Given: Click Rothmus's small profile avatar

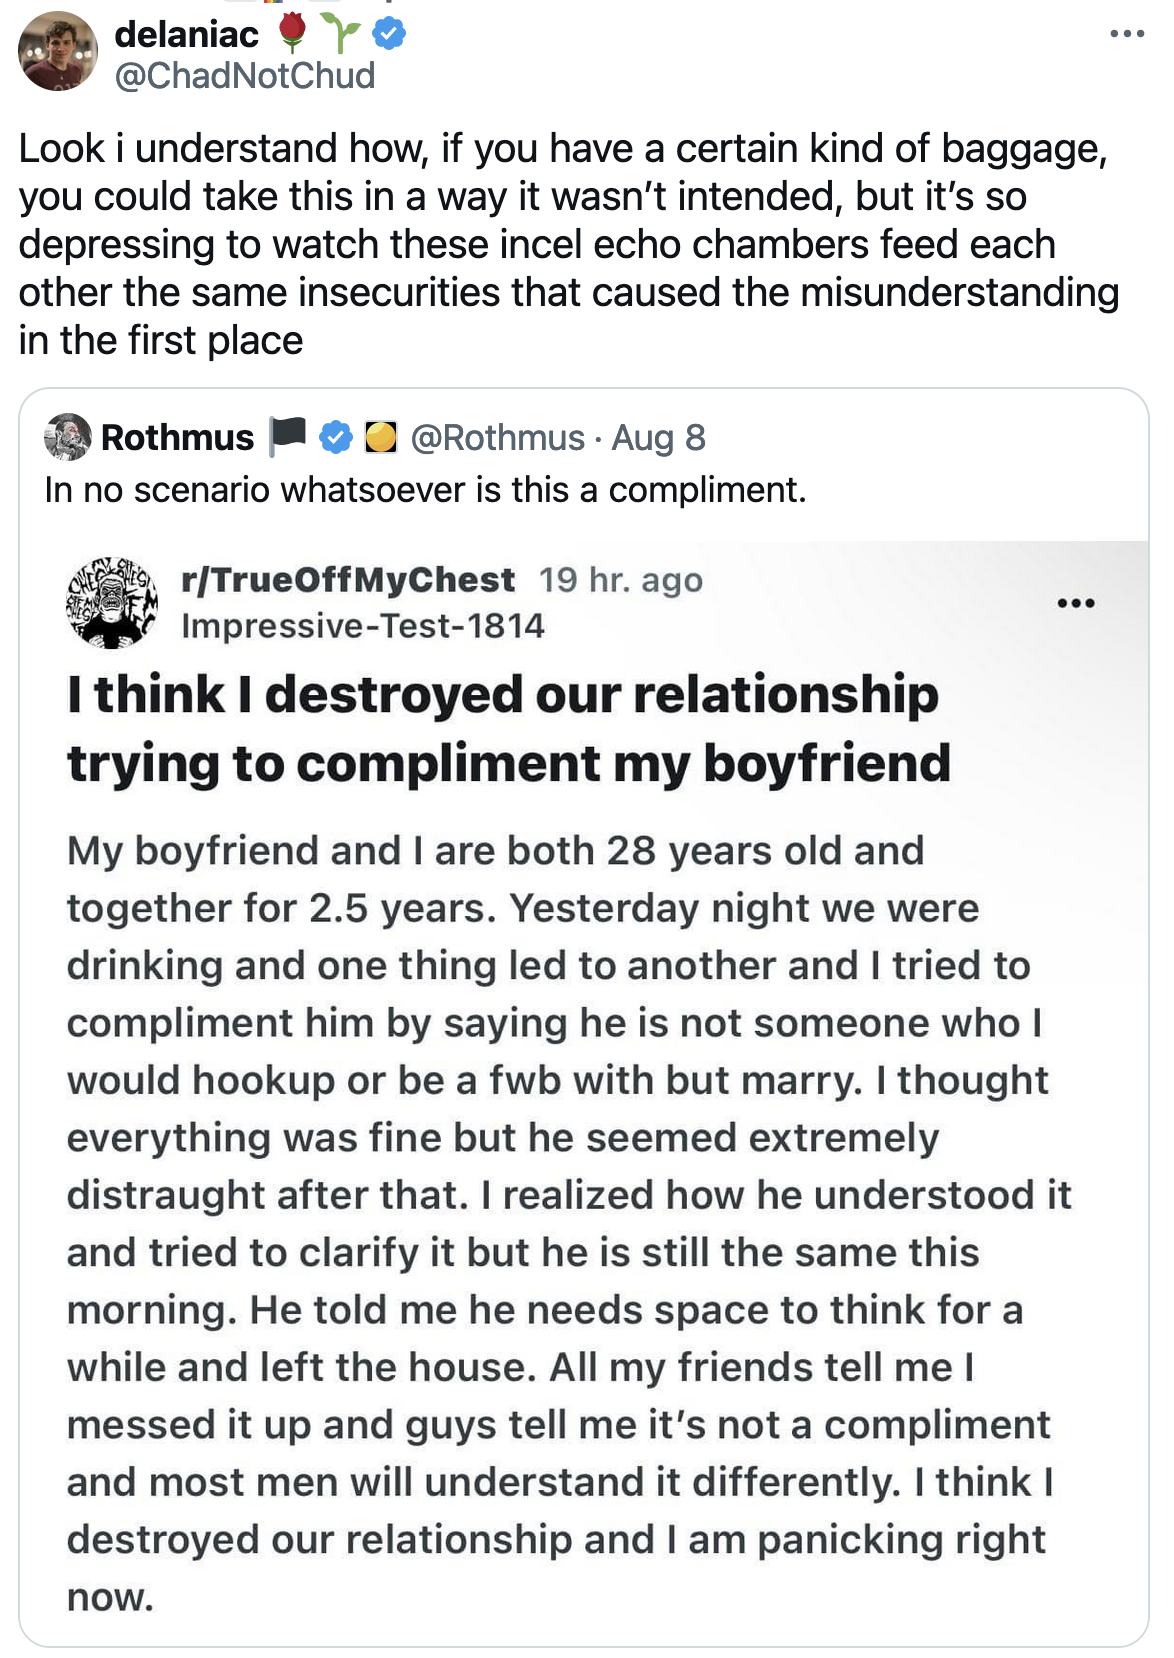Looking at the screenshot, I should tap(68, 437).
